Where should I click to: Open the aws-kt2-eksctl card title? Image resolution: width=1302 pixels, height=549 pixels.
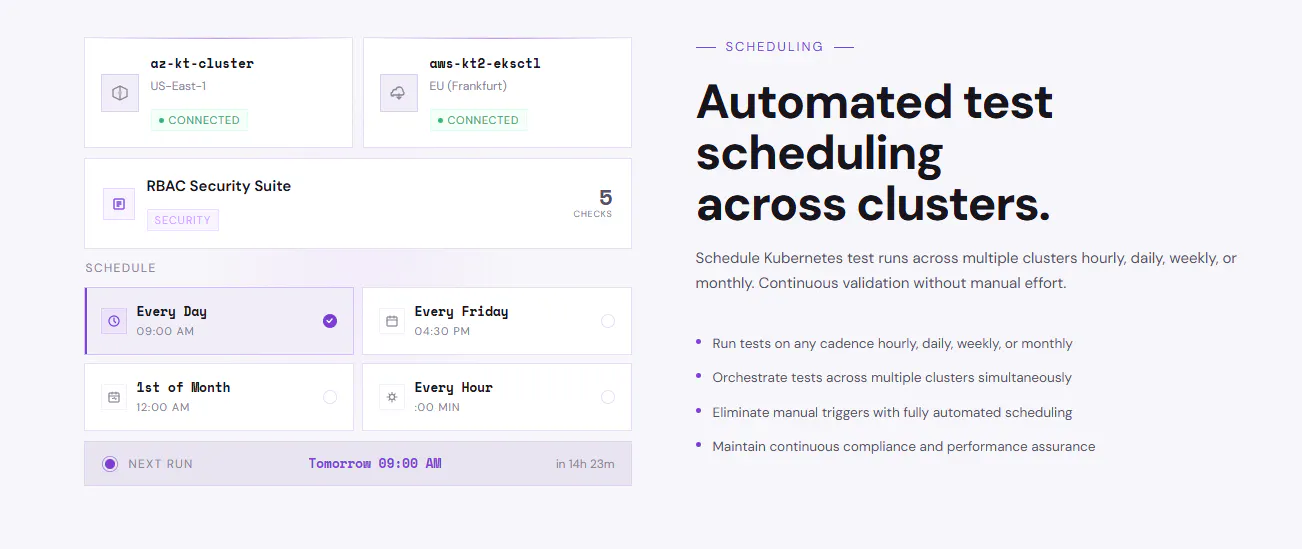[485, 63]
